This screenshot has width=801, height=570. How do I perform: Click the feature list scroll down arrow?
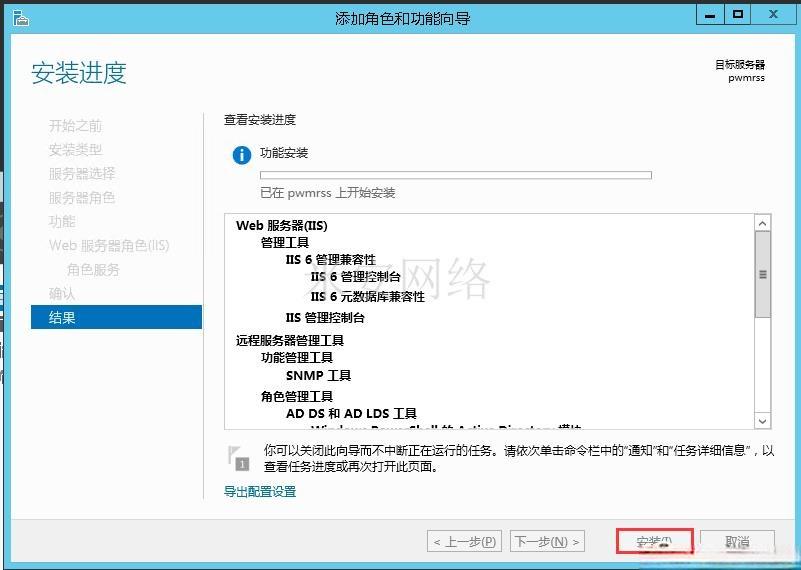click(763, 421)
